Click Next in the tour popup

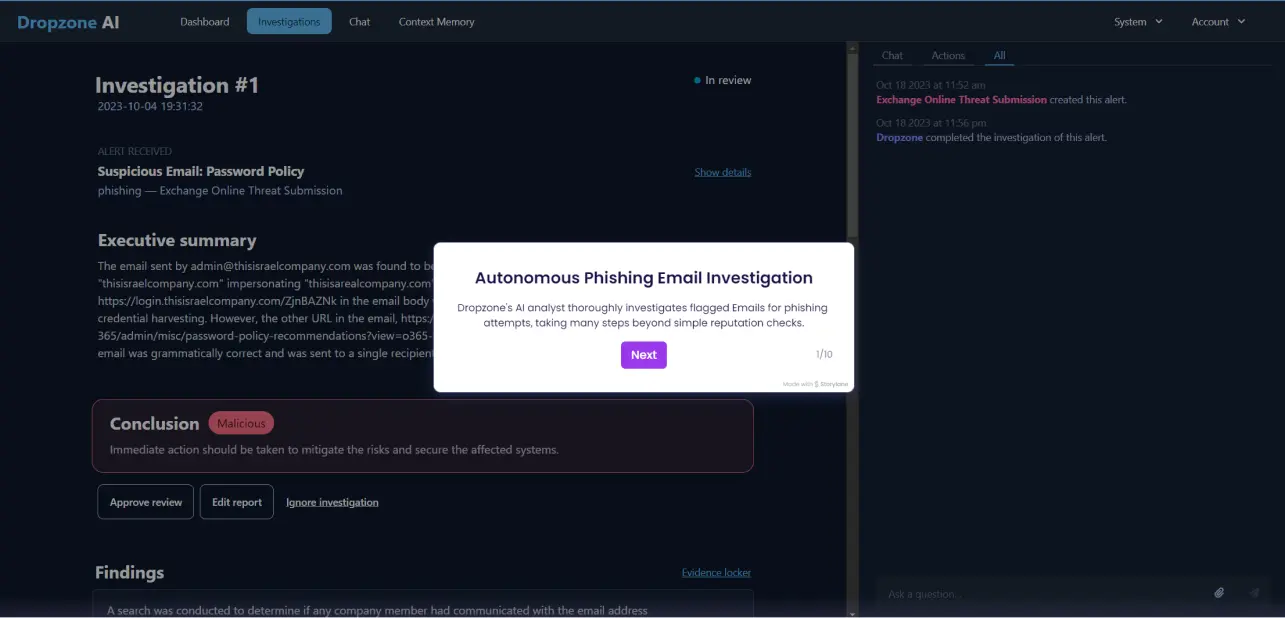pyautogui.click(x=644, y=355)
